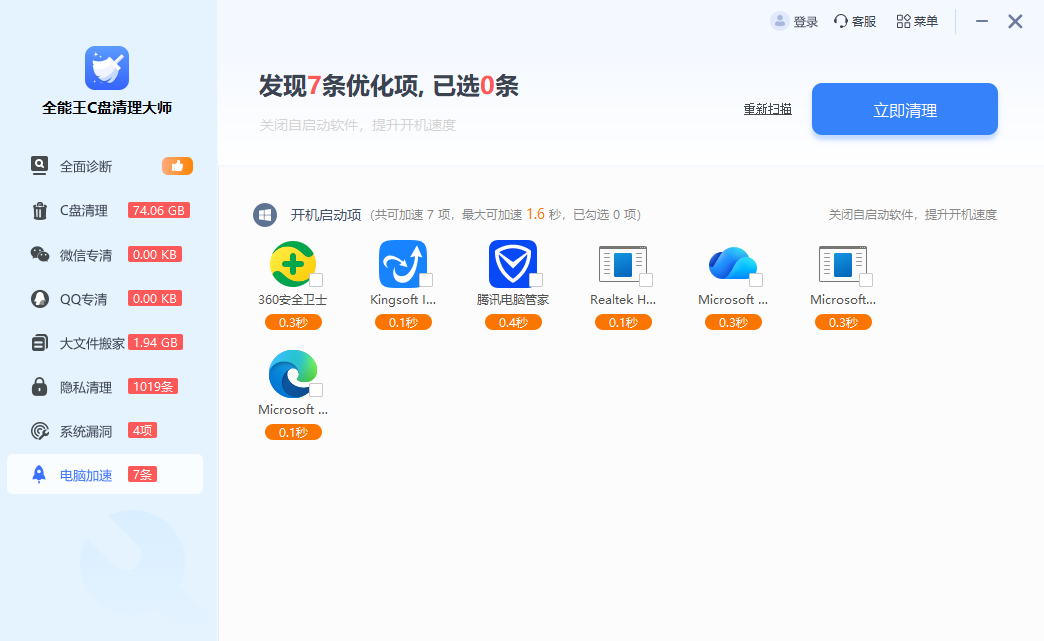Screen dimensions: 1044x641
Task: Click the 全能王C盘清理大师 app logo
Action: (107, 68)
